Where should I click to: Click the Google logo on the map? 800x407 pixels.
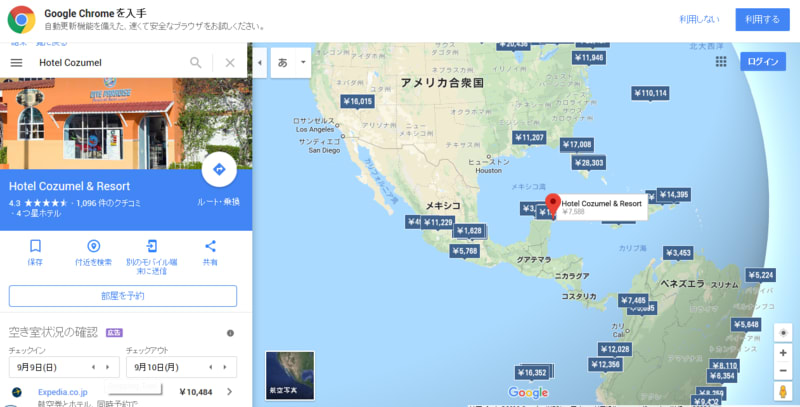(x=528, y=393)
